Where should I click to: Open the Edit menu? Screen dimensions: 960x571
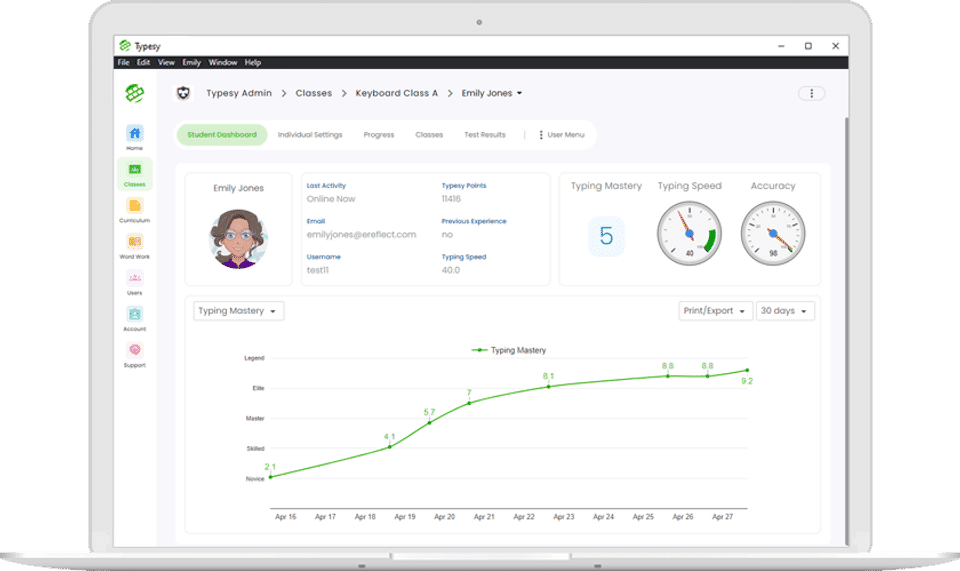tap(143, 62)
